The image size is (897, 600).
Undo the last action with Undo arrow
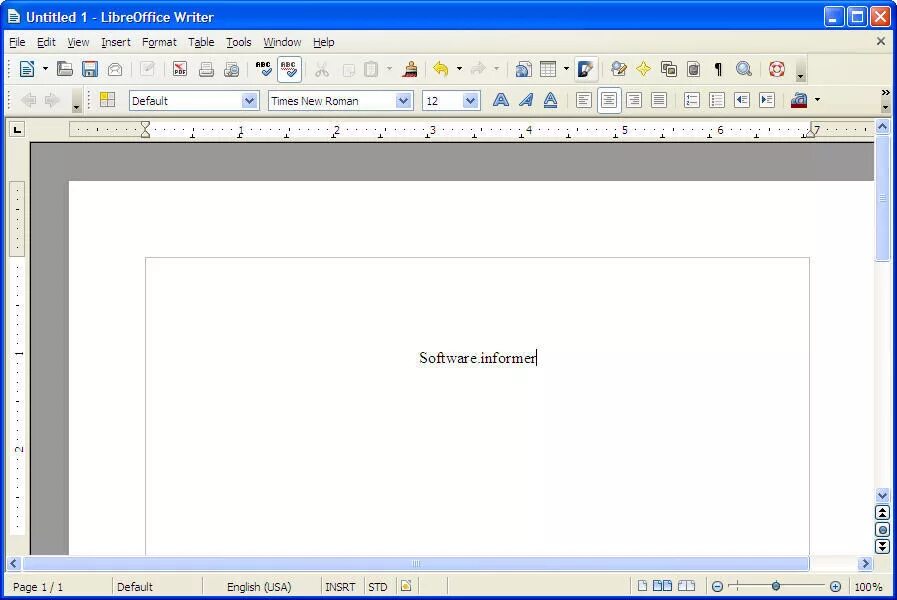tap(440, 69)
